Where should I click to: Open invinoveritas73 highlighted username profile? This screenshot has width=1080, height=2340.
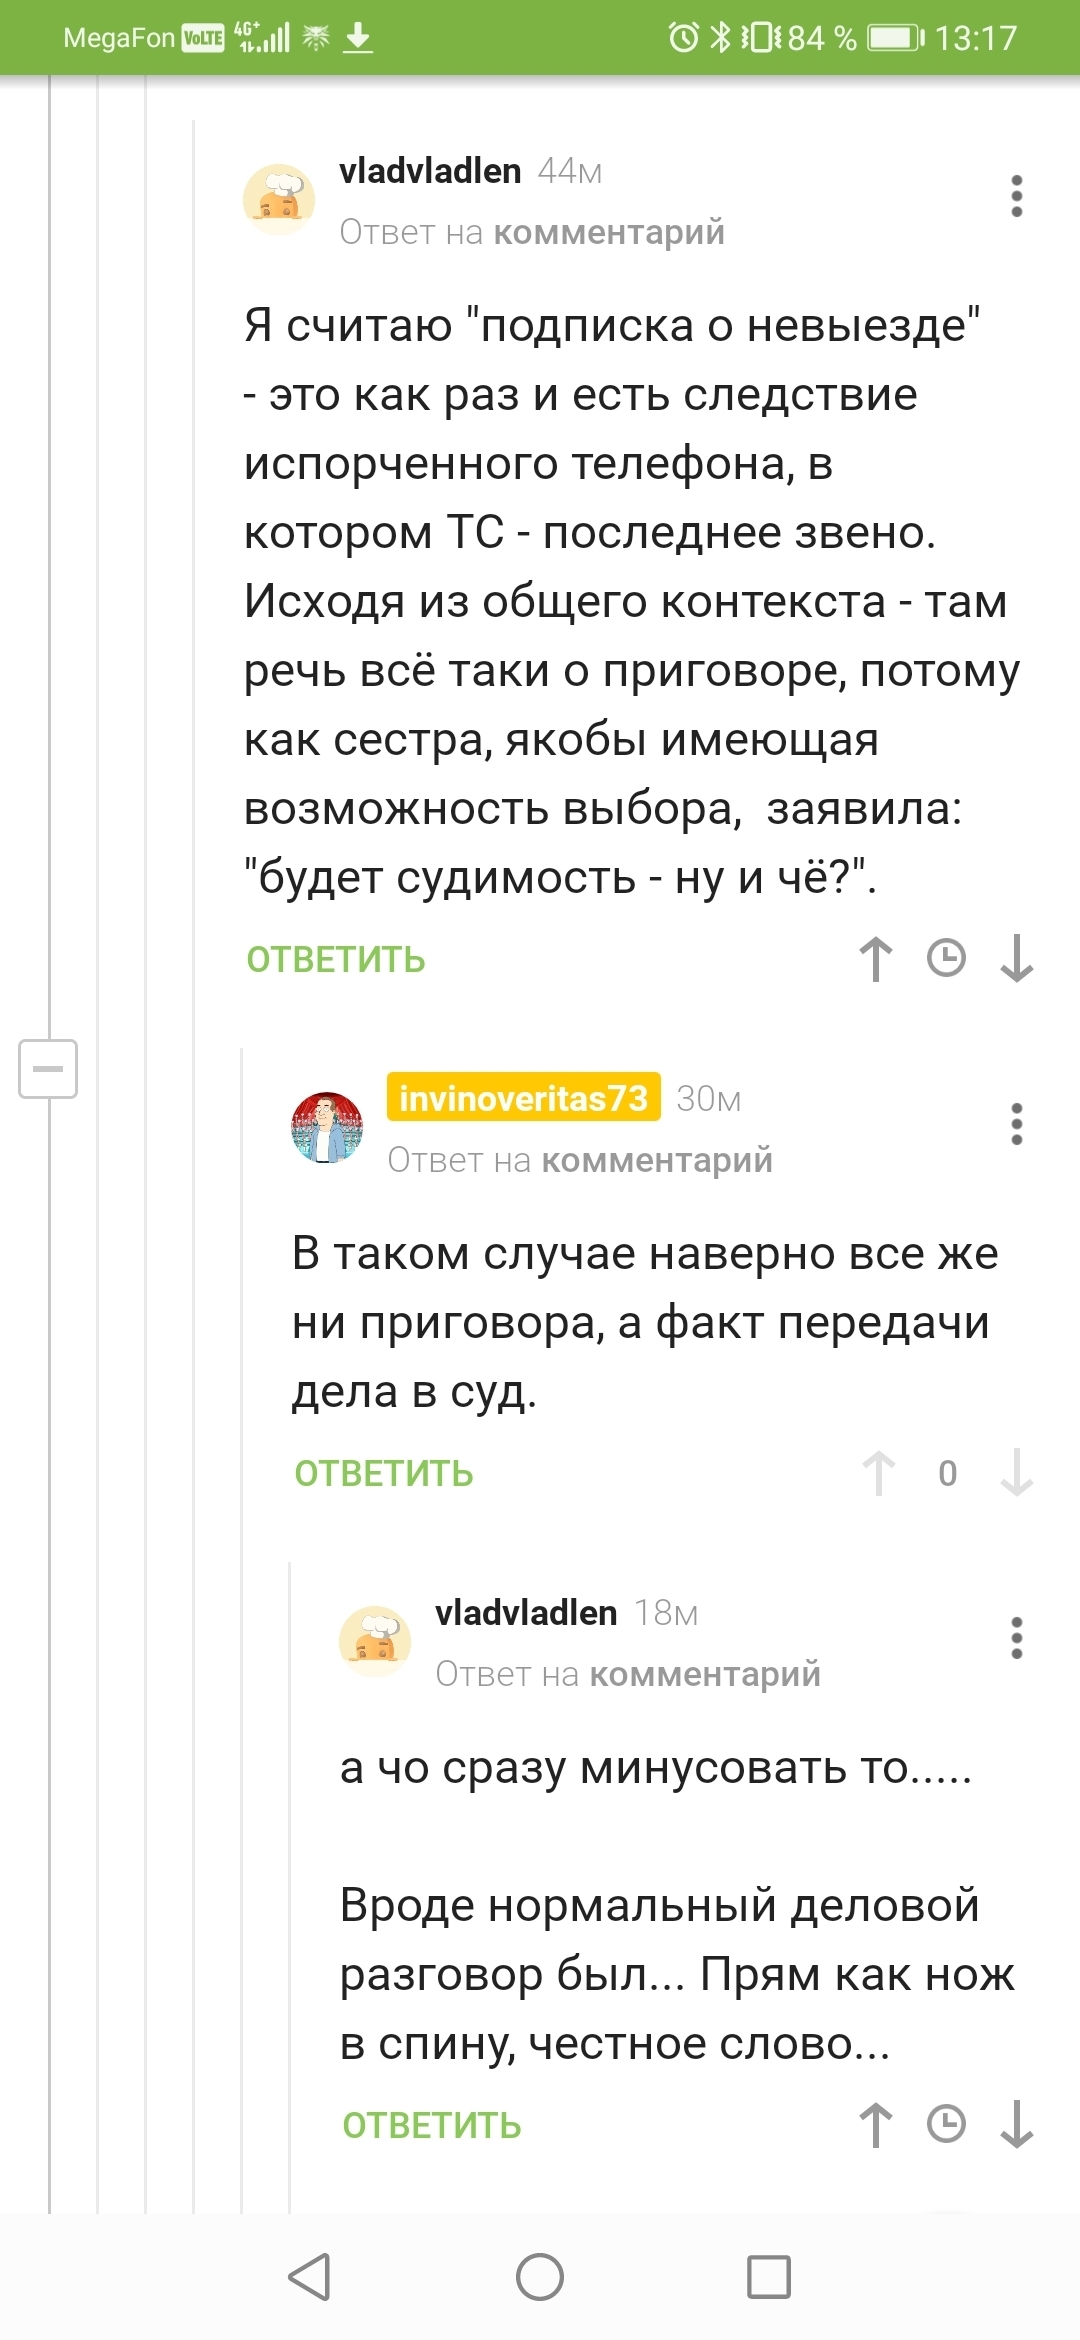point(523,1098)
